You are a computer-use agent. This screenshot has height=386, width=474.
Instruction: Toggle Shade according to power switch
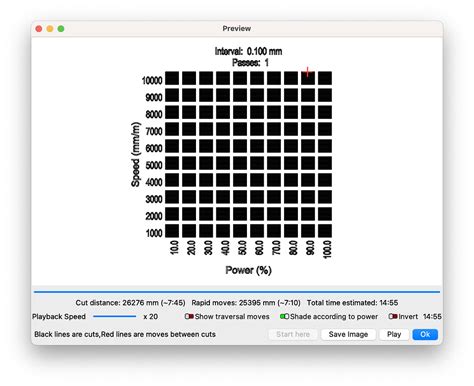284,316
